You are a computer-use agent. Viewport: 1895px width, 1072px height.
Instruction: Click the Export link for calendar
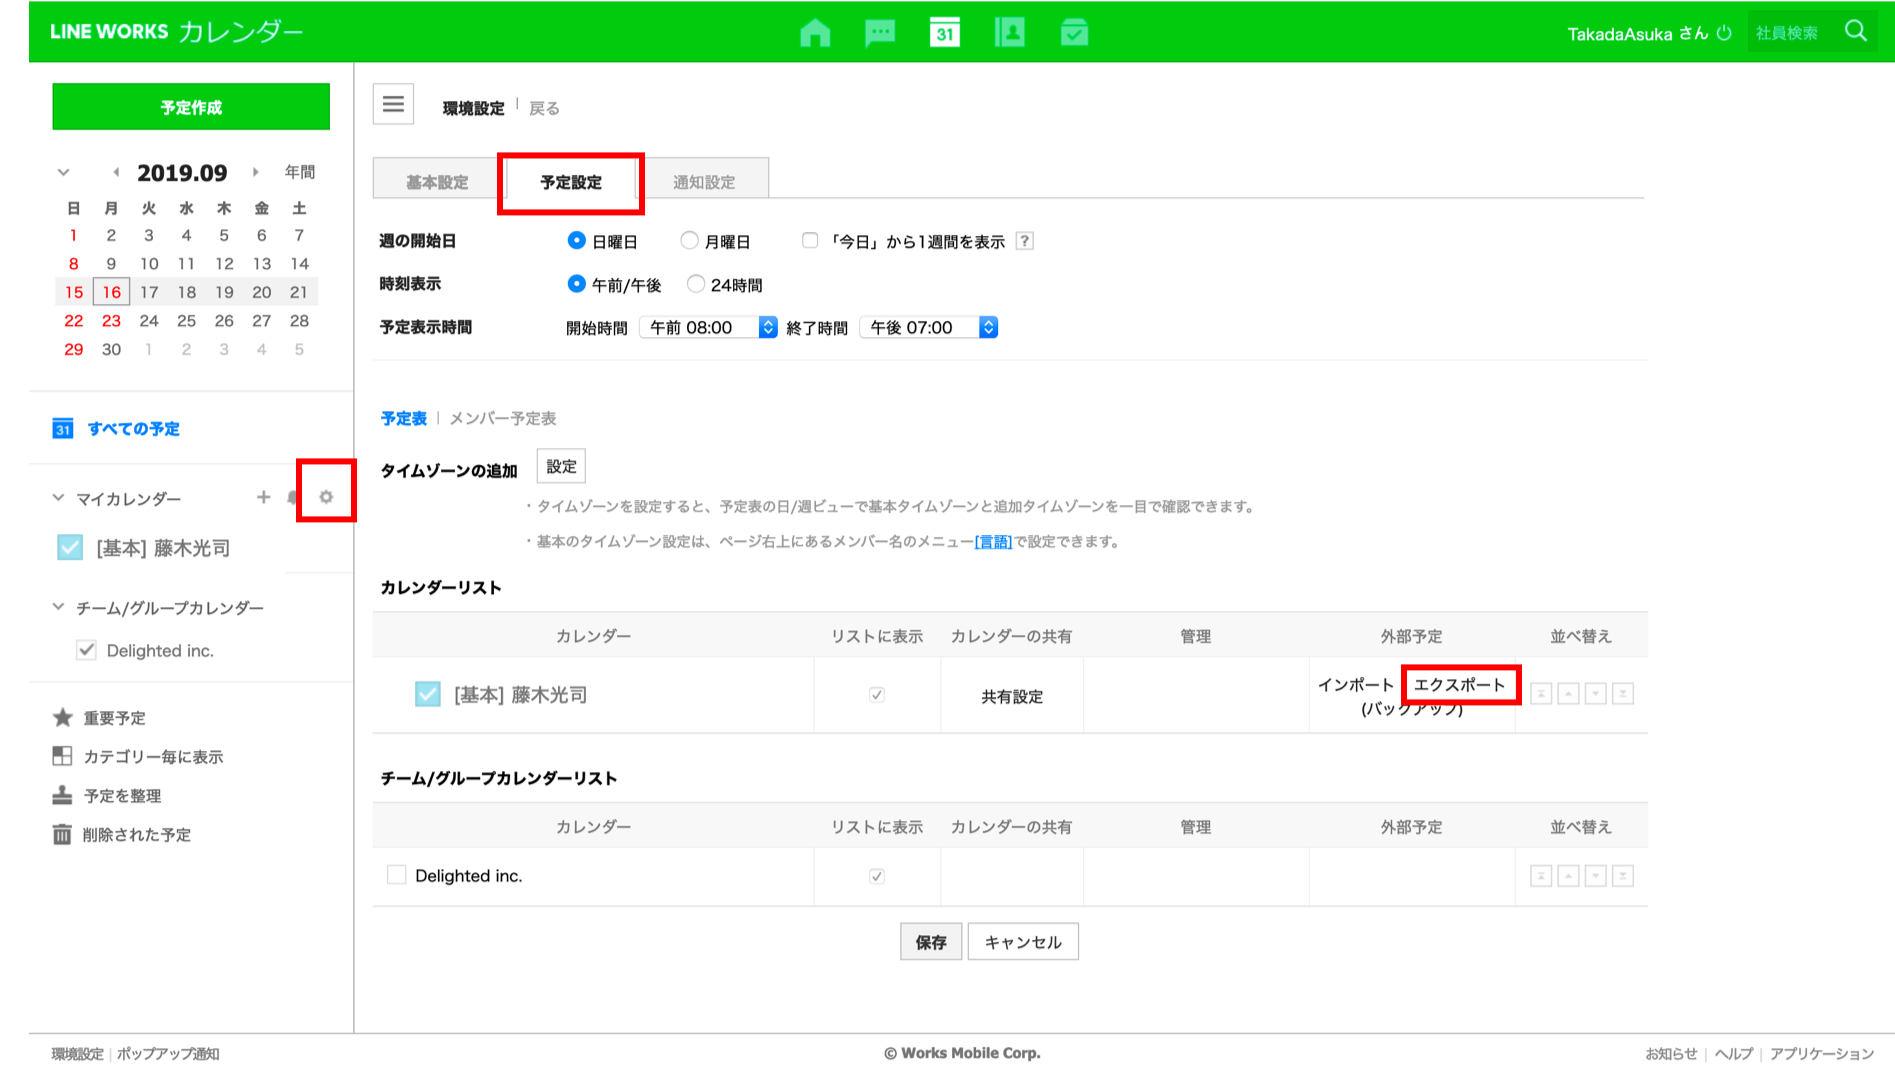pos(1459,685)
